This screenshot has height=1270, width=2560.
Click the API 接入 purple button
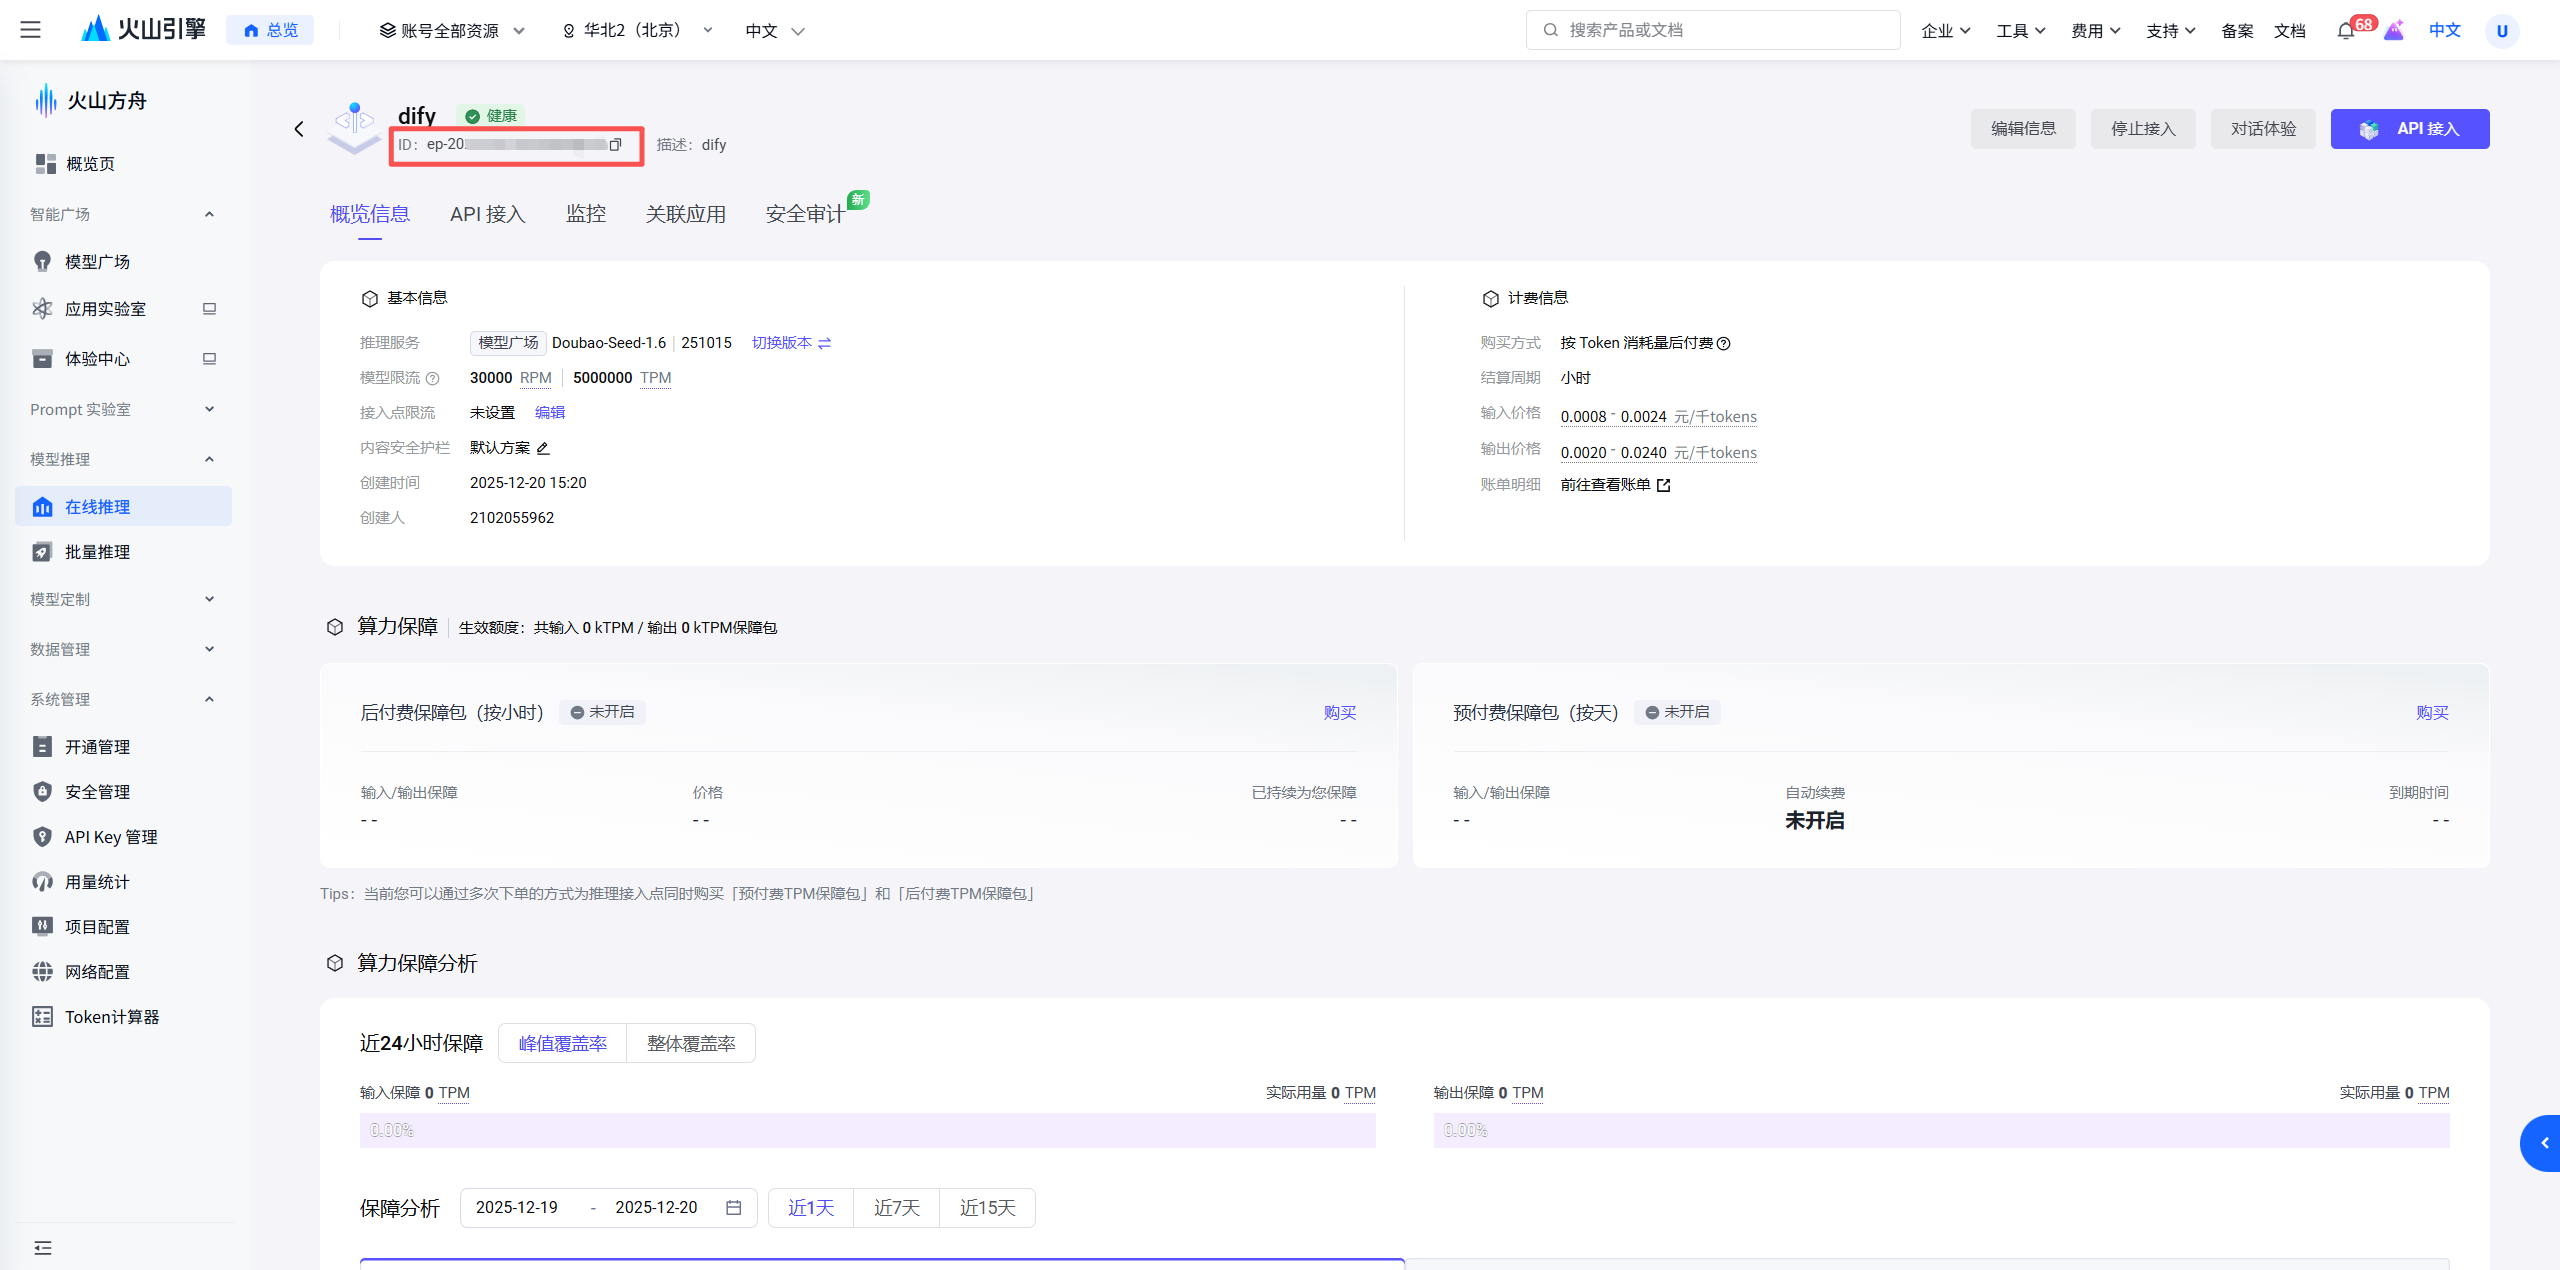point(2409,129)
